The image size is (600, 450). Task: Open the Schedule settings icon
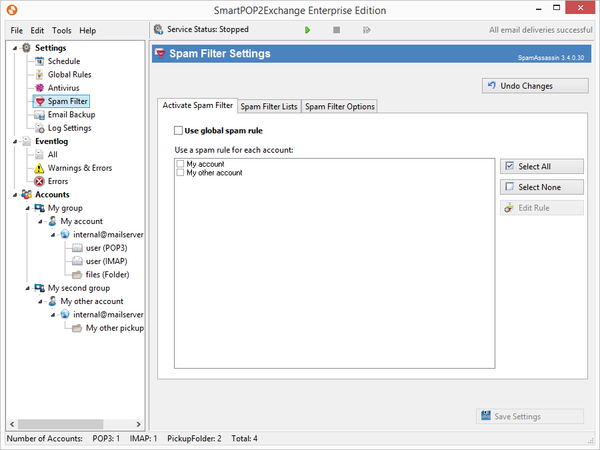click(x=40, y=62)
